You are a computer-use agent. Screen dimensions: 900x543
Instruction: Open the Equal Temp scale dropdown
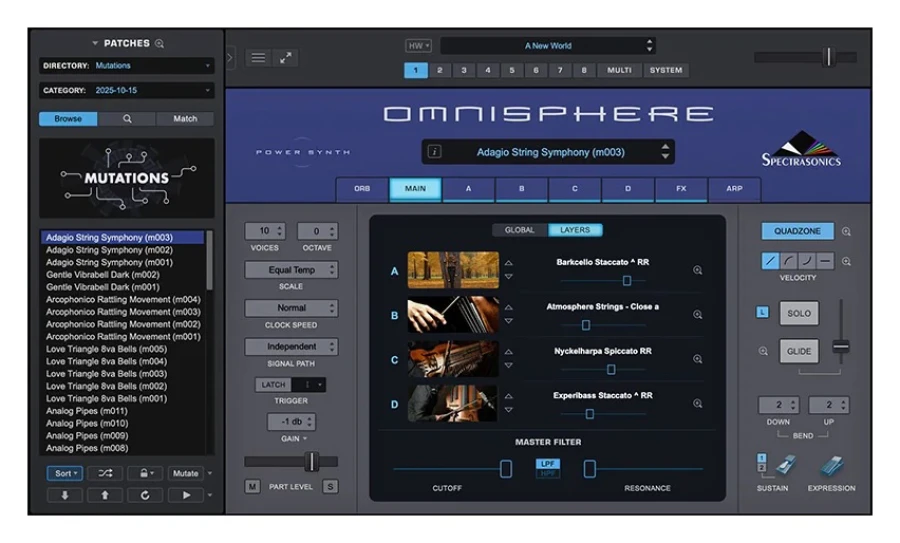pyautogui.click(x=292, y=270)
